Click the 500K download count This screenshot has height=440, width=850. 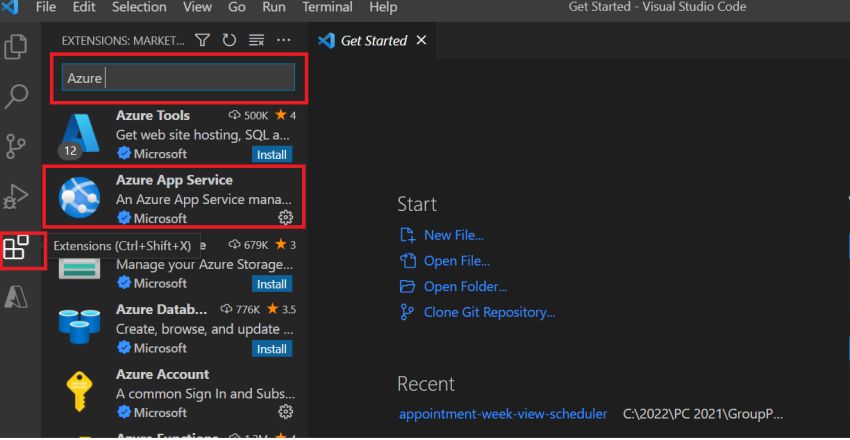coord(249,115)
